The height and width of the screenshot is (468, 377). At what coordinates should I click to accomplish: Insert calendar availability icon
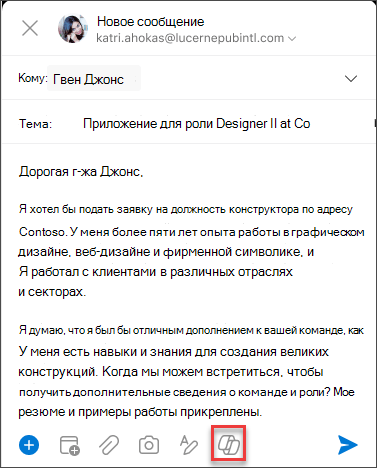69,446
